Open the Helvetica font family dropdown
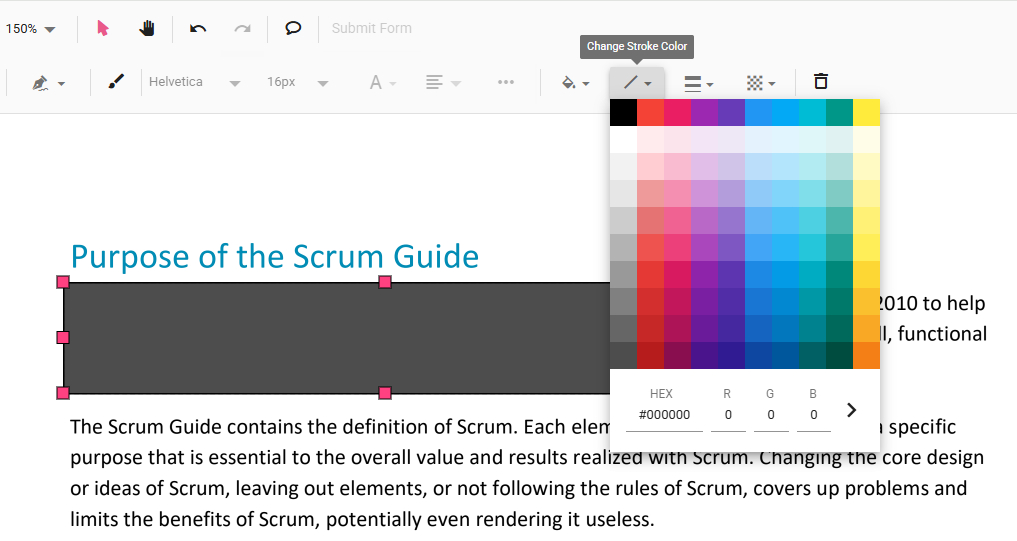 [x=194, y=82]
